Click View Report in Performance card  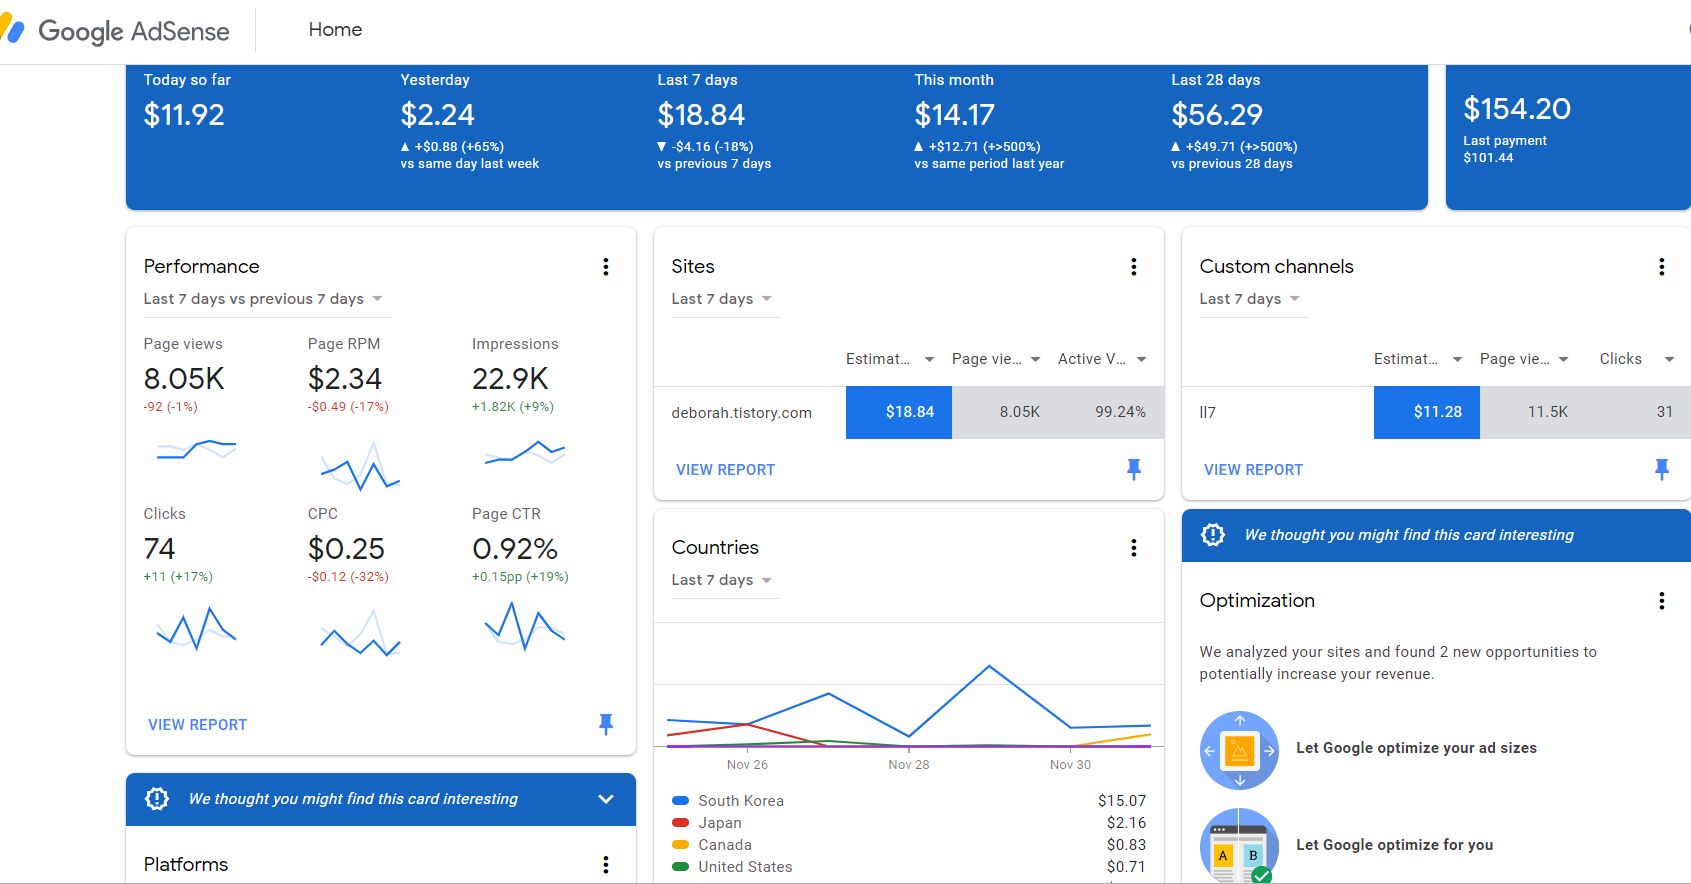197,725
